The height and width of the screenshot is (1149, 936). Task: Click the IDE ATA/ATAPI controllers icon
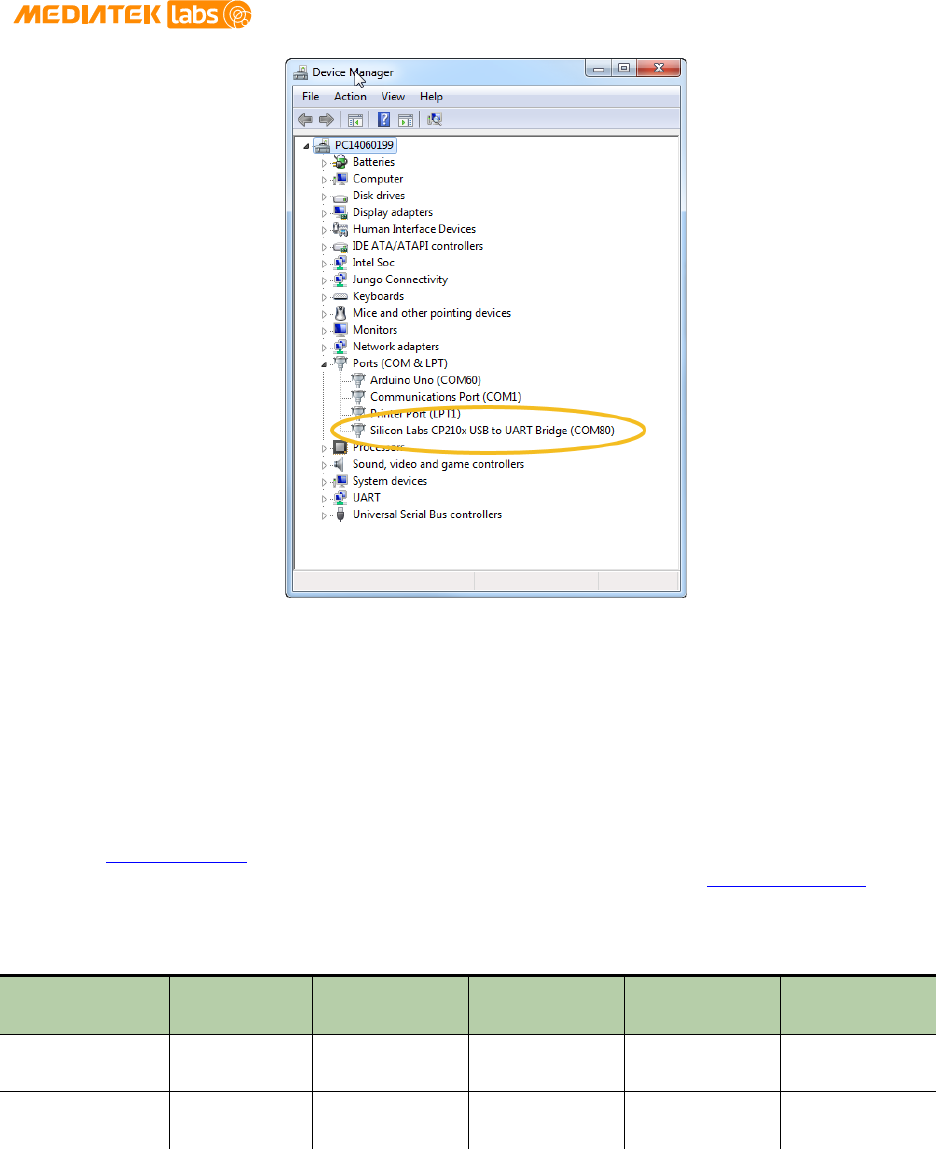(x=340, y=247)
